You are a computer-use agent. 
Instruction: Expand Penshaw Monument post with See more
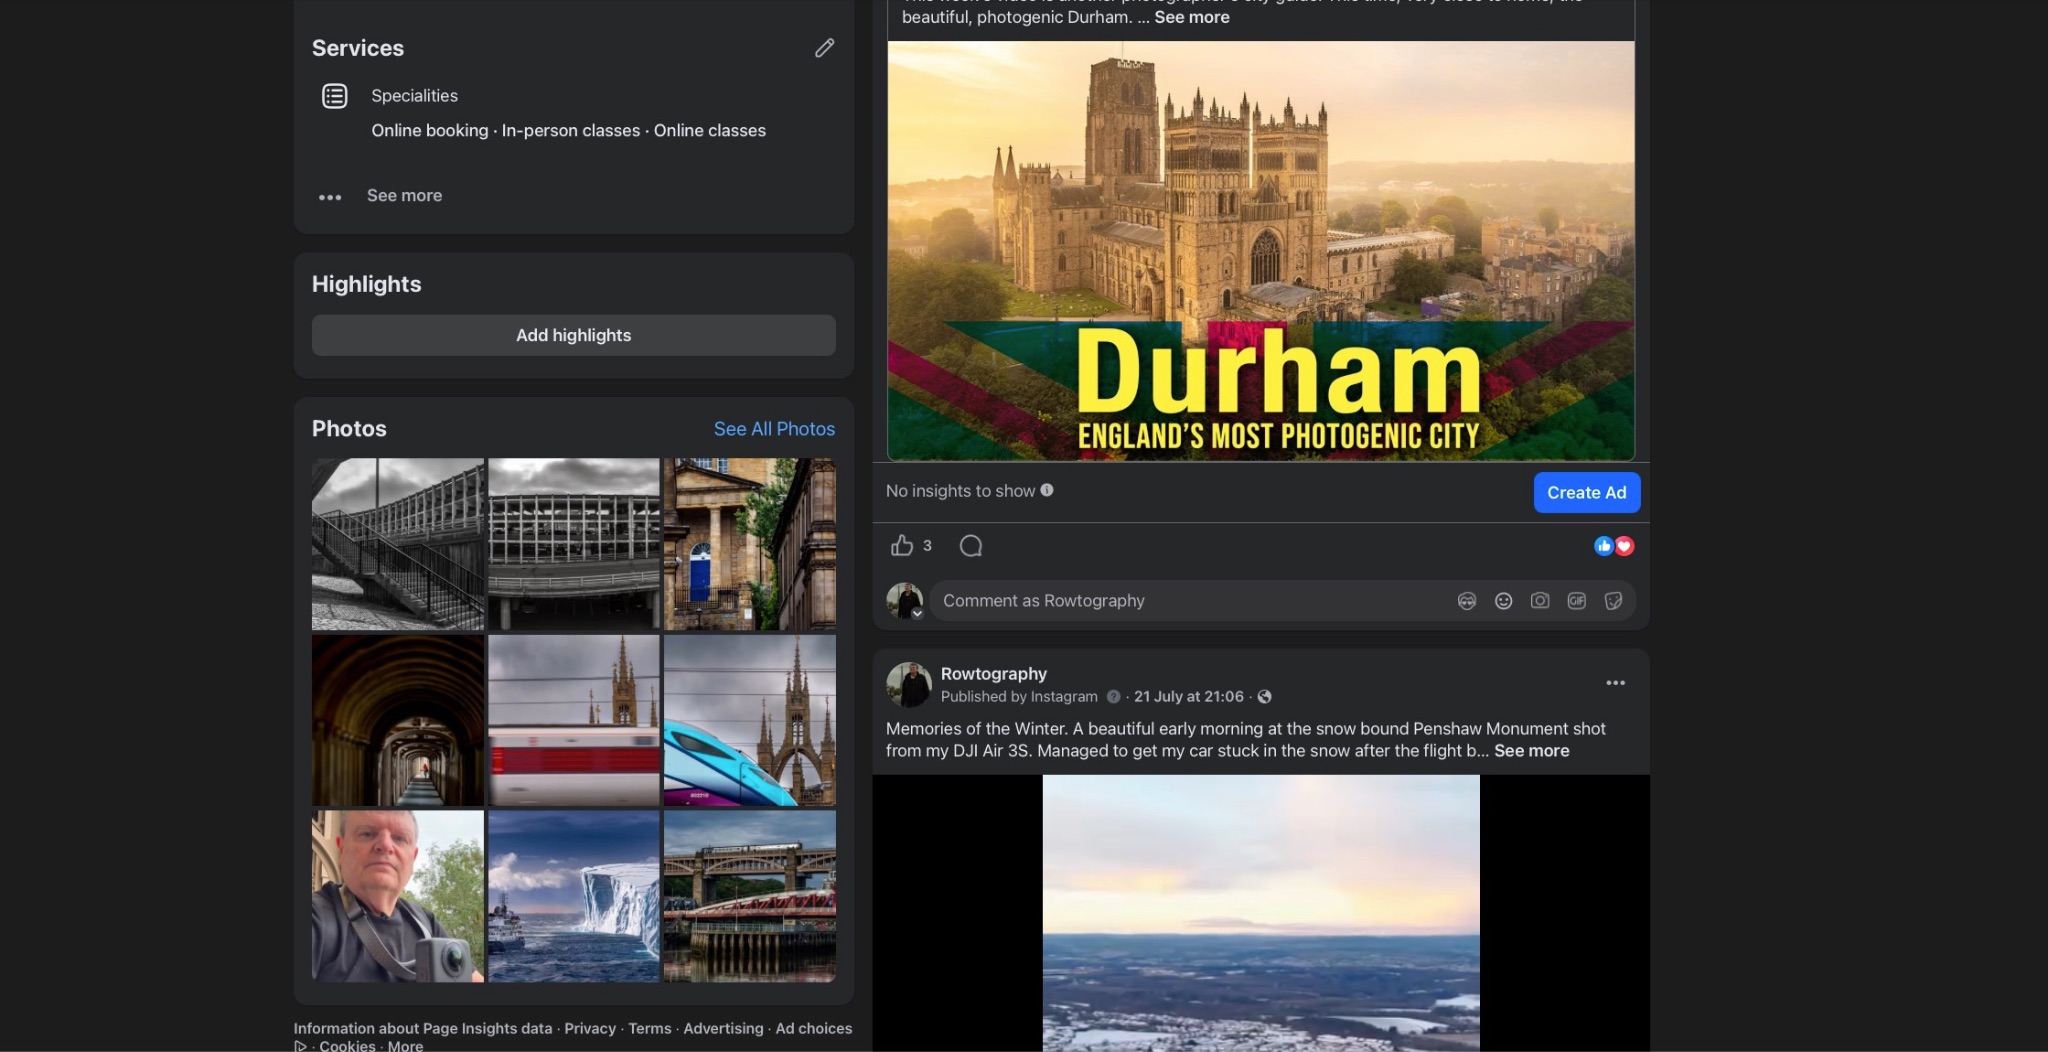1531,751
